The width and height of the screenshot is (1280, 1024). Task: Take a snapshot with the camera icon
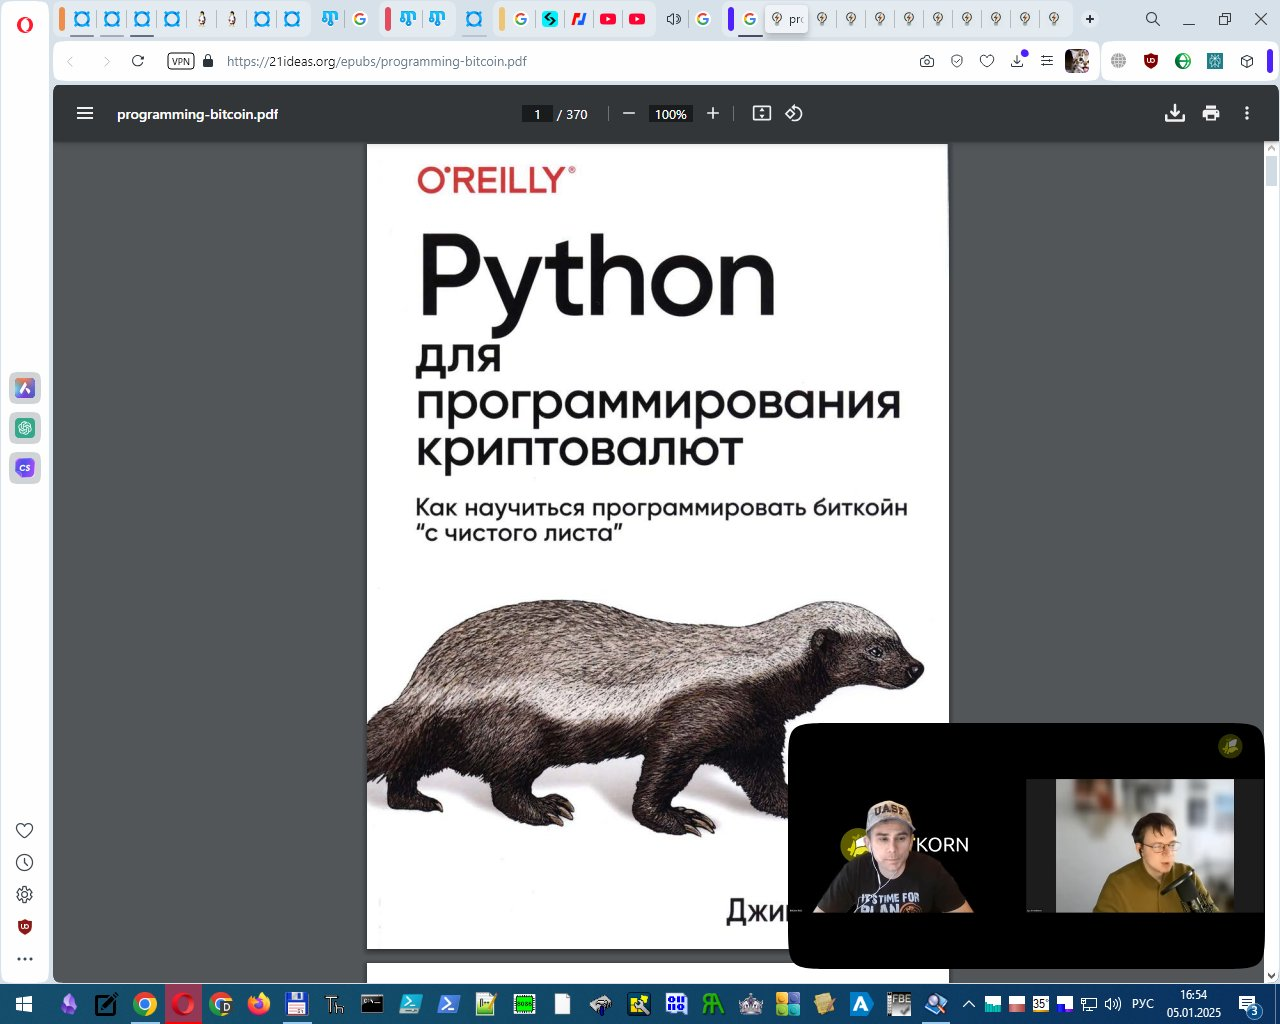927,61
